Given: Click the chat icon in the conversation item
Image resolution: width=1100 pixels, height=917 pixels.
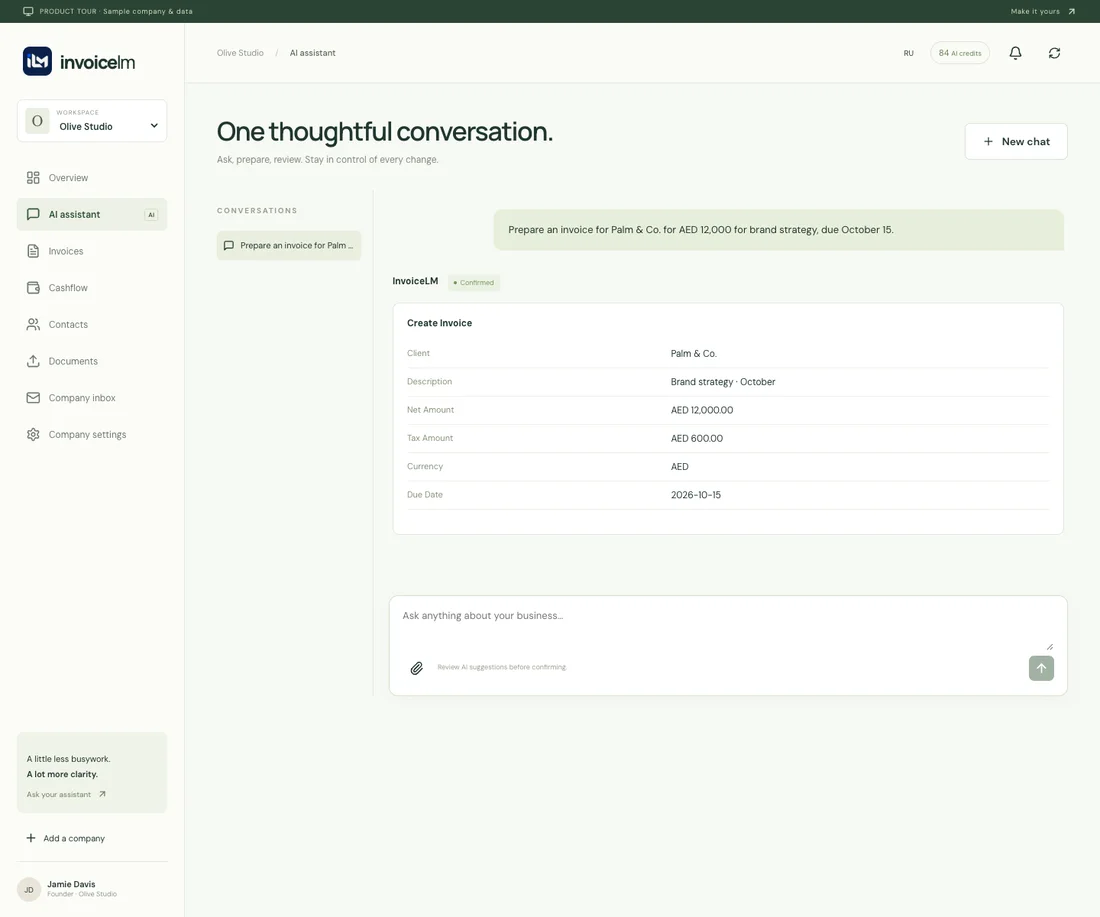Looking at the screenshot, I should [x=229, y=246].
